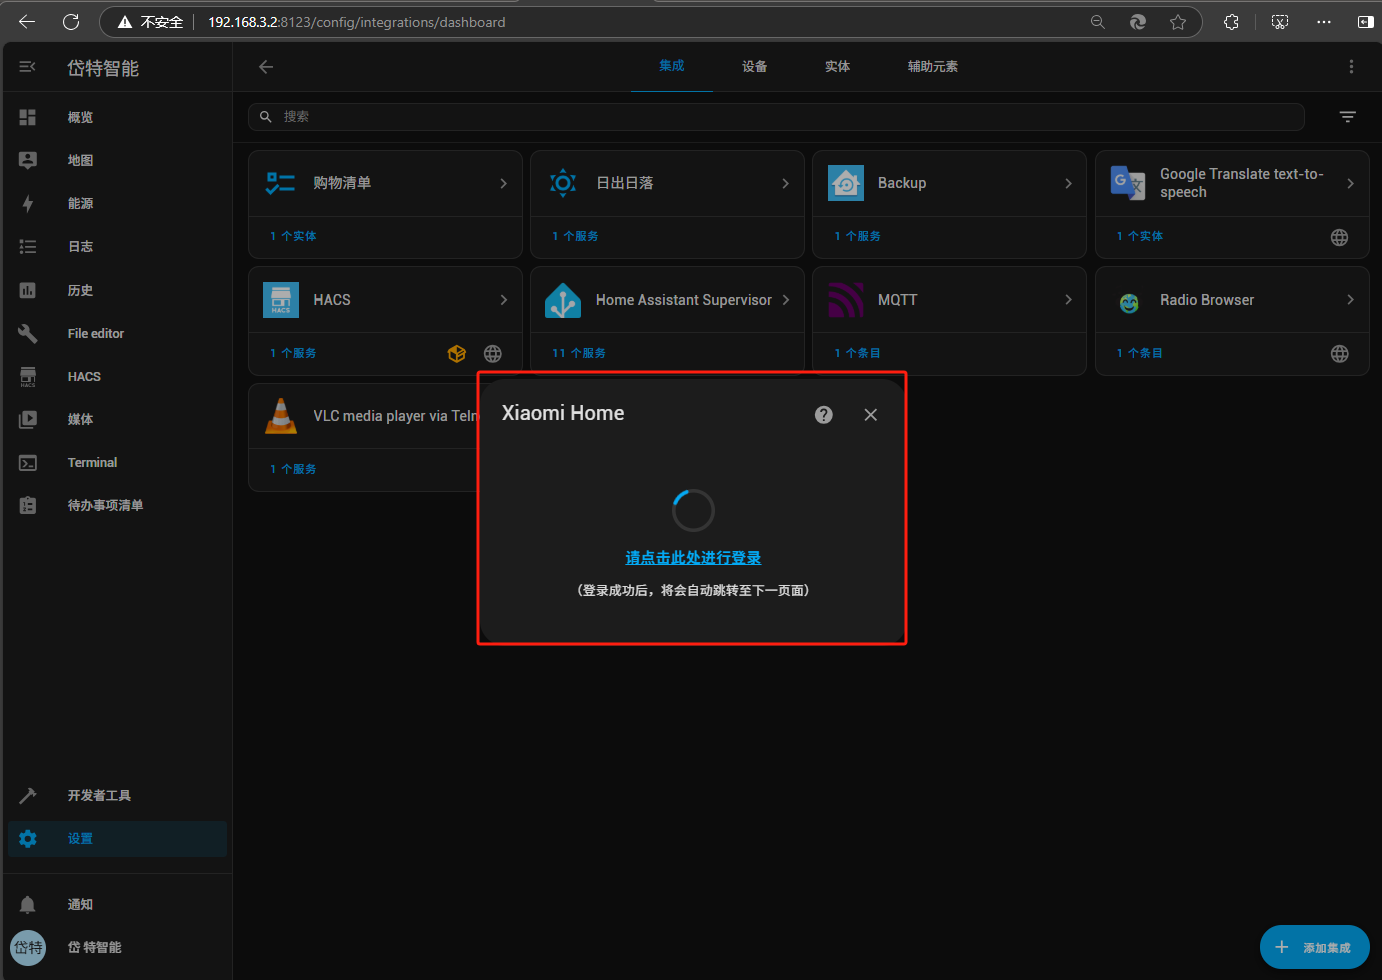Viewport: 1382px width, 980px height.
Task: Click the 添加集成 add integration button
Action: click(x=1314, y=947)
